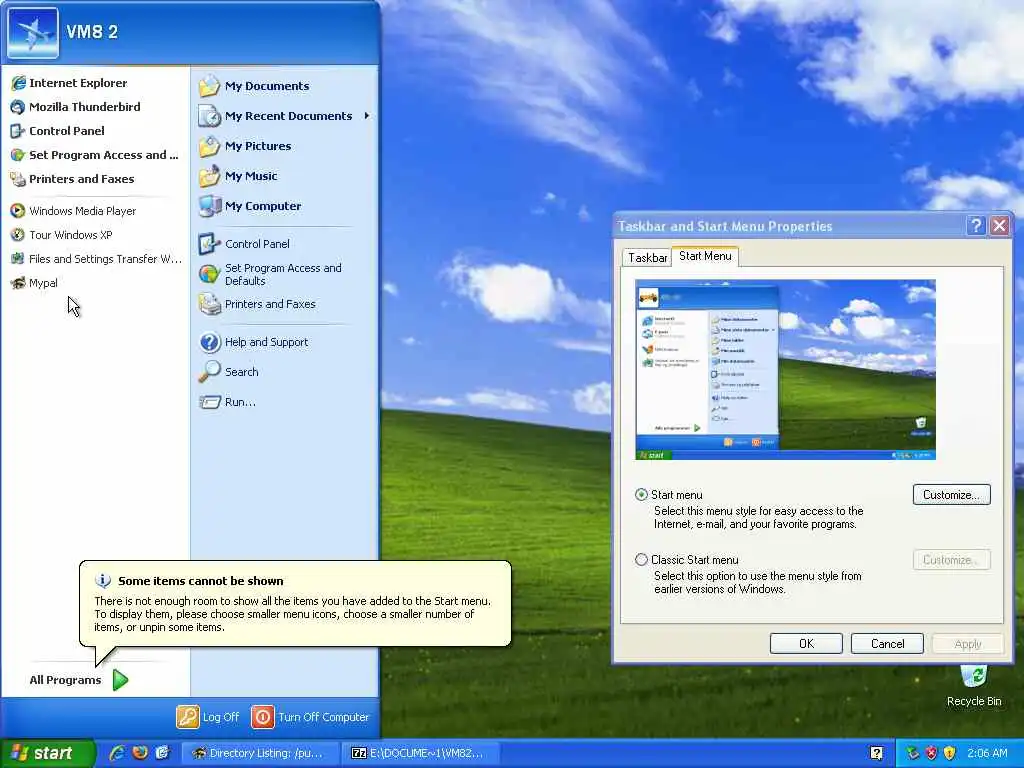Launch Windows Media Player

pos(73,211)
